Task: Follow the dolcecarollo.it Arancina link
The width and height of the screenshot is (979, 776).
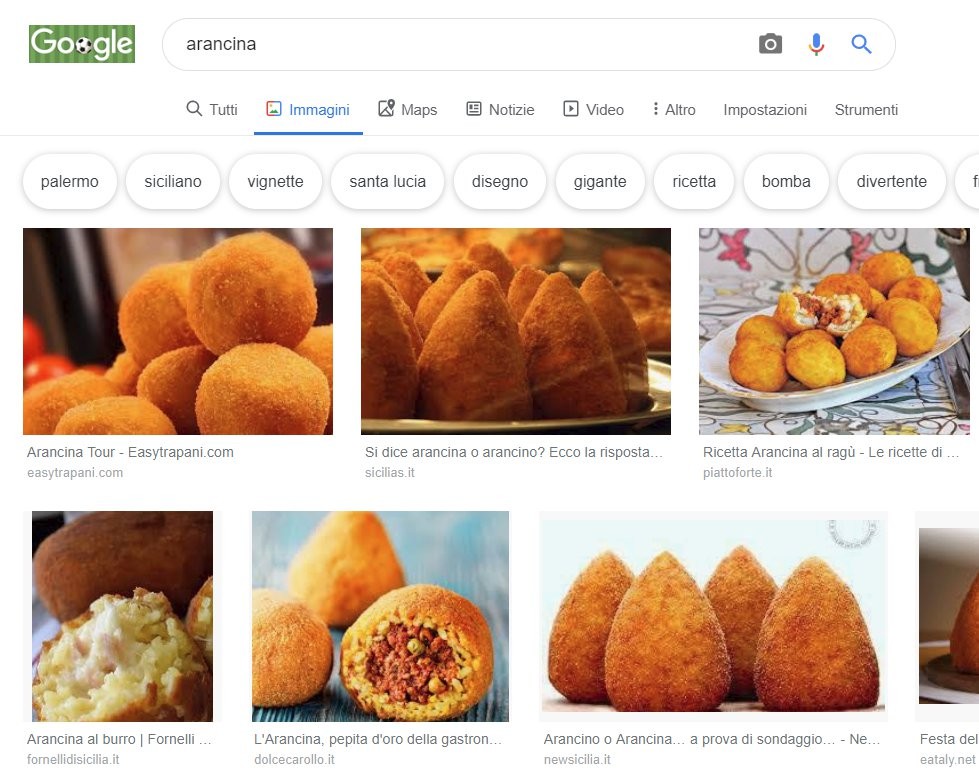Action: (380, 740)
